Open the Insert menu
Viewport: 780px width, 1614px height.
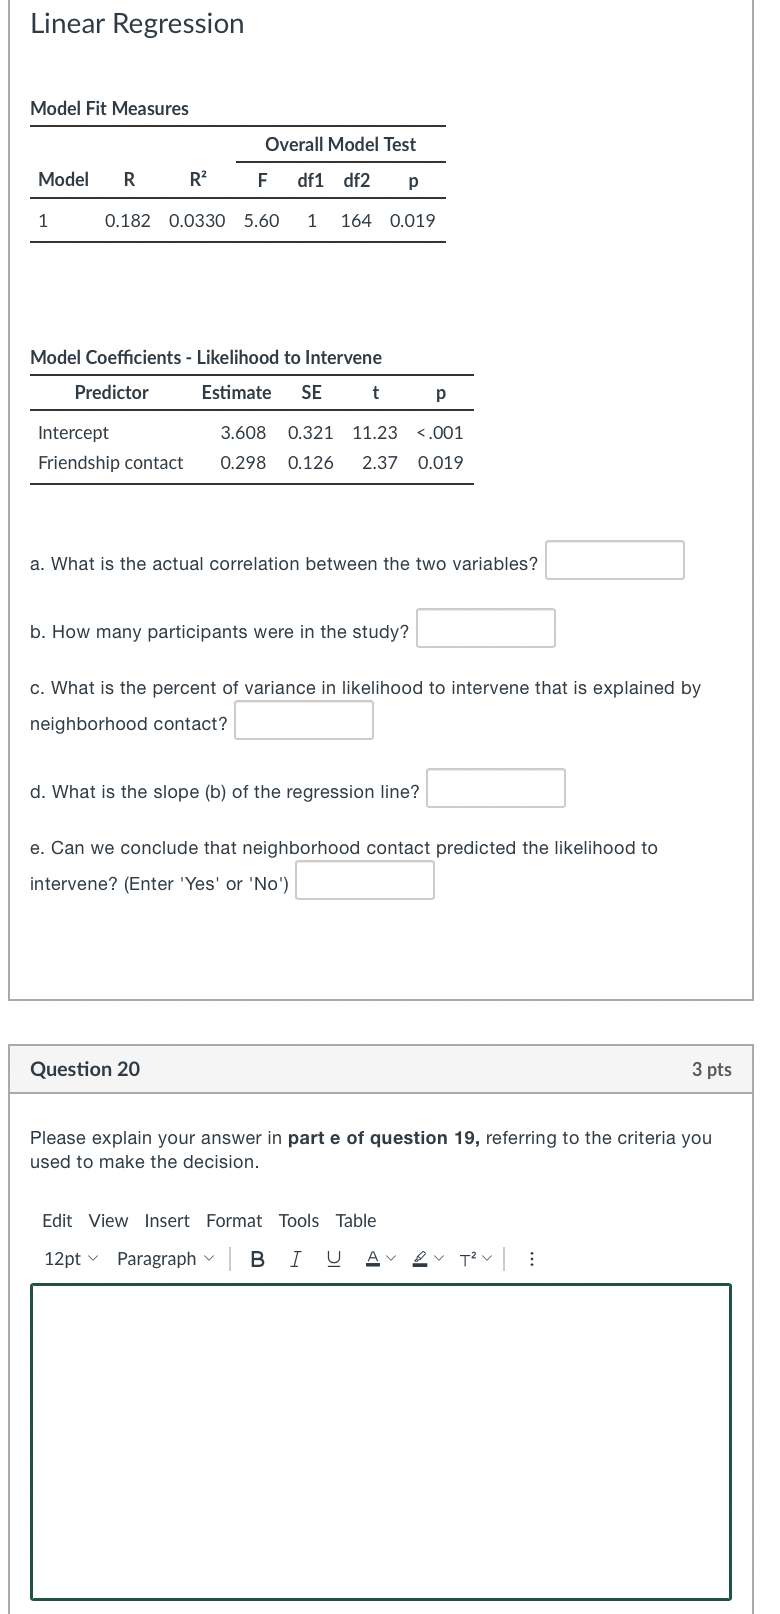[x=167, y=1221]
